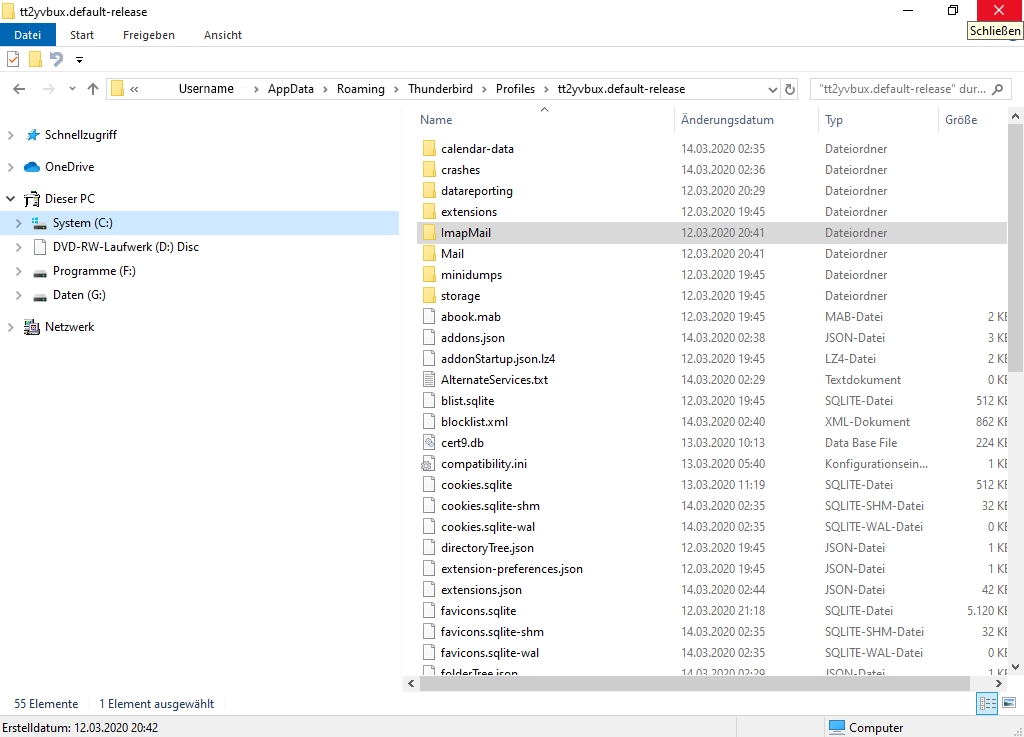
Task: Switch to details view in status bar
Action: (987, 704)
